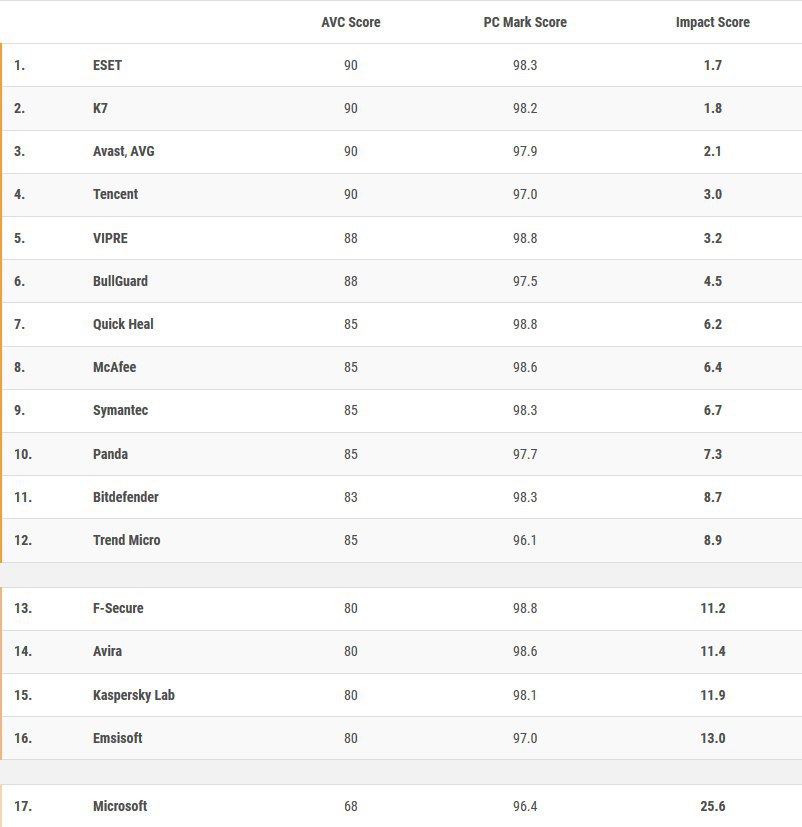
Task: Select the Trend Micro row label
Action: pyautogui.click(x=127, y=541)
